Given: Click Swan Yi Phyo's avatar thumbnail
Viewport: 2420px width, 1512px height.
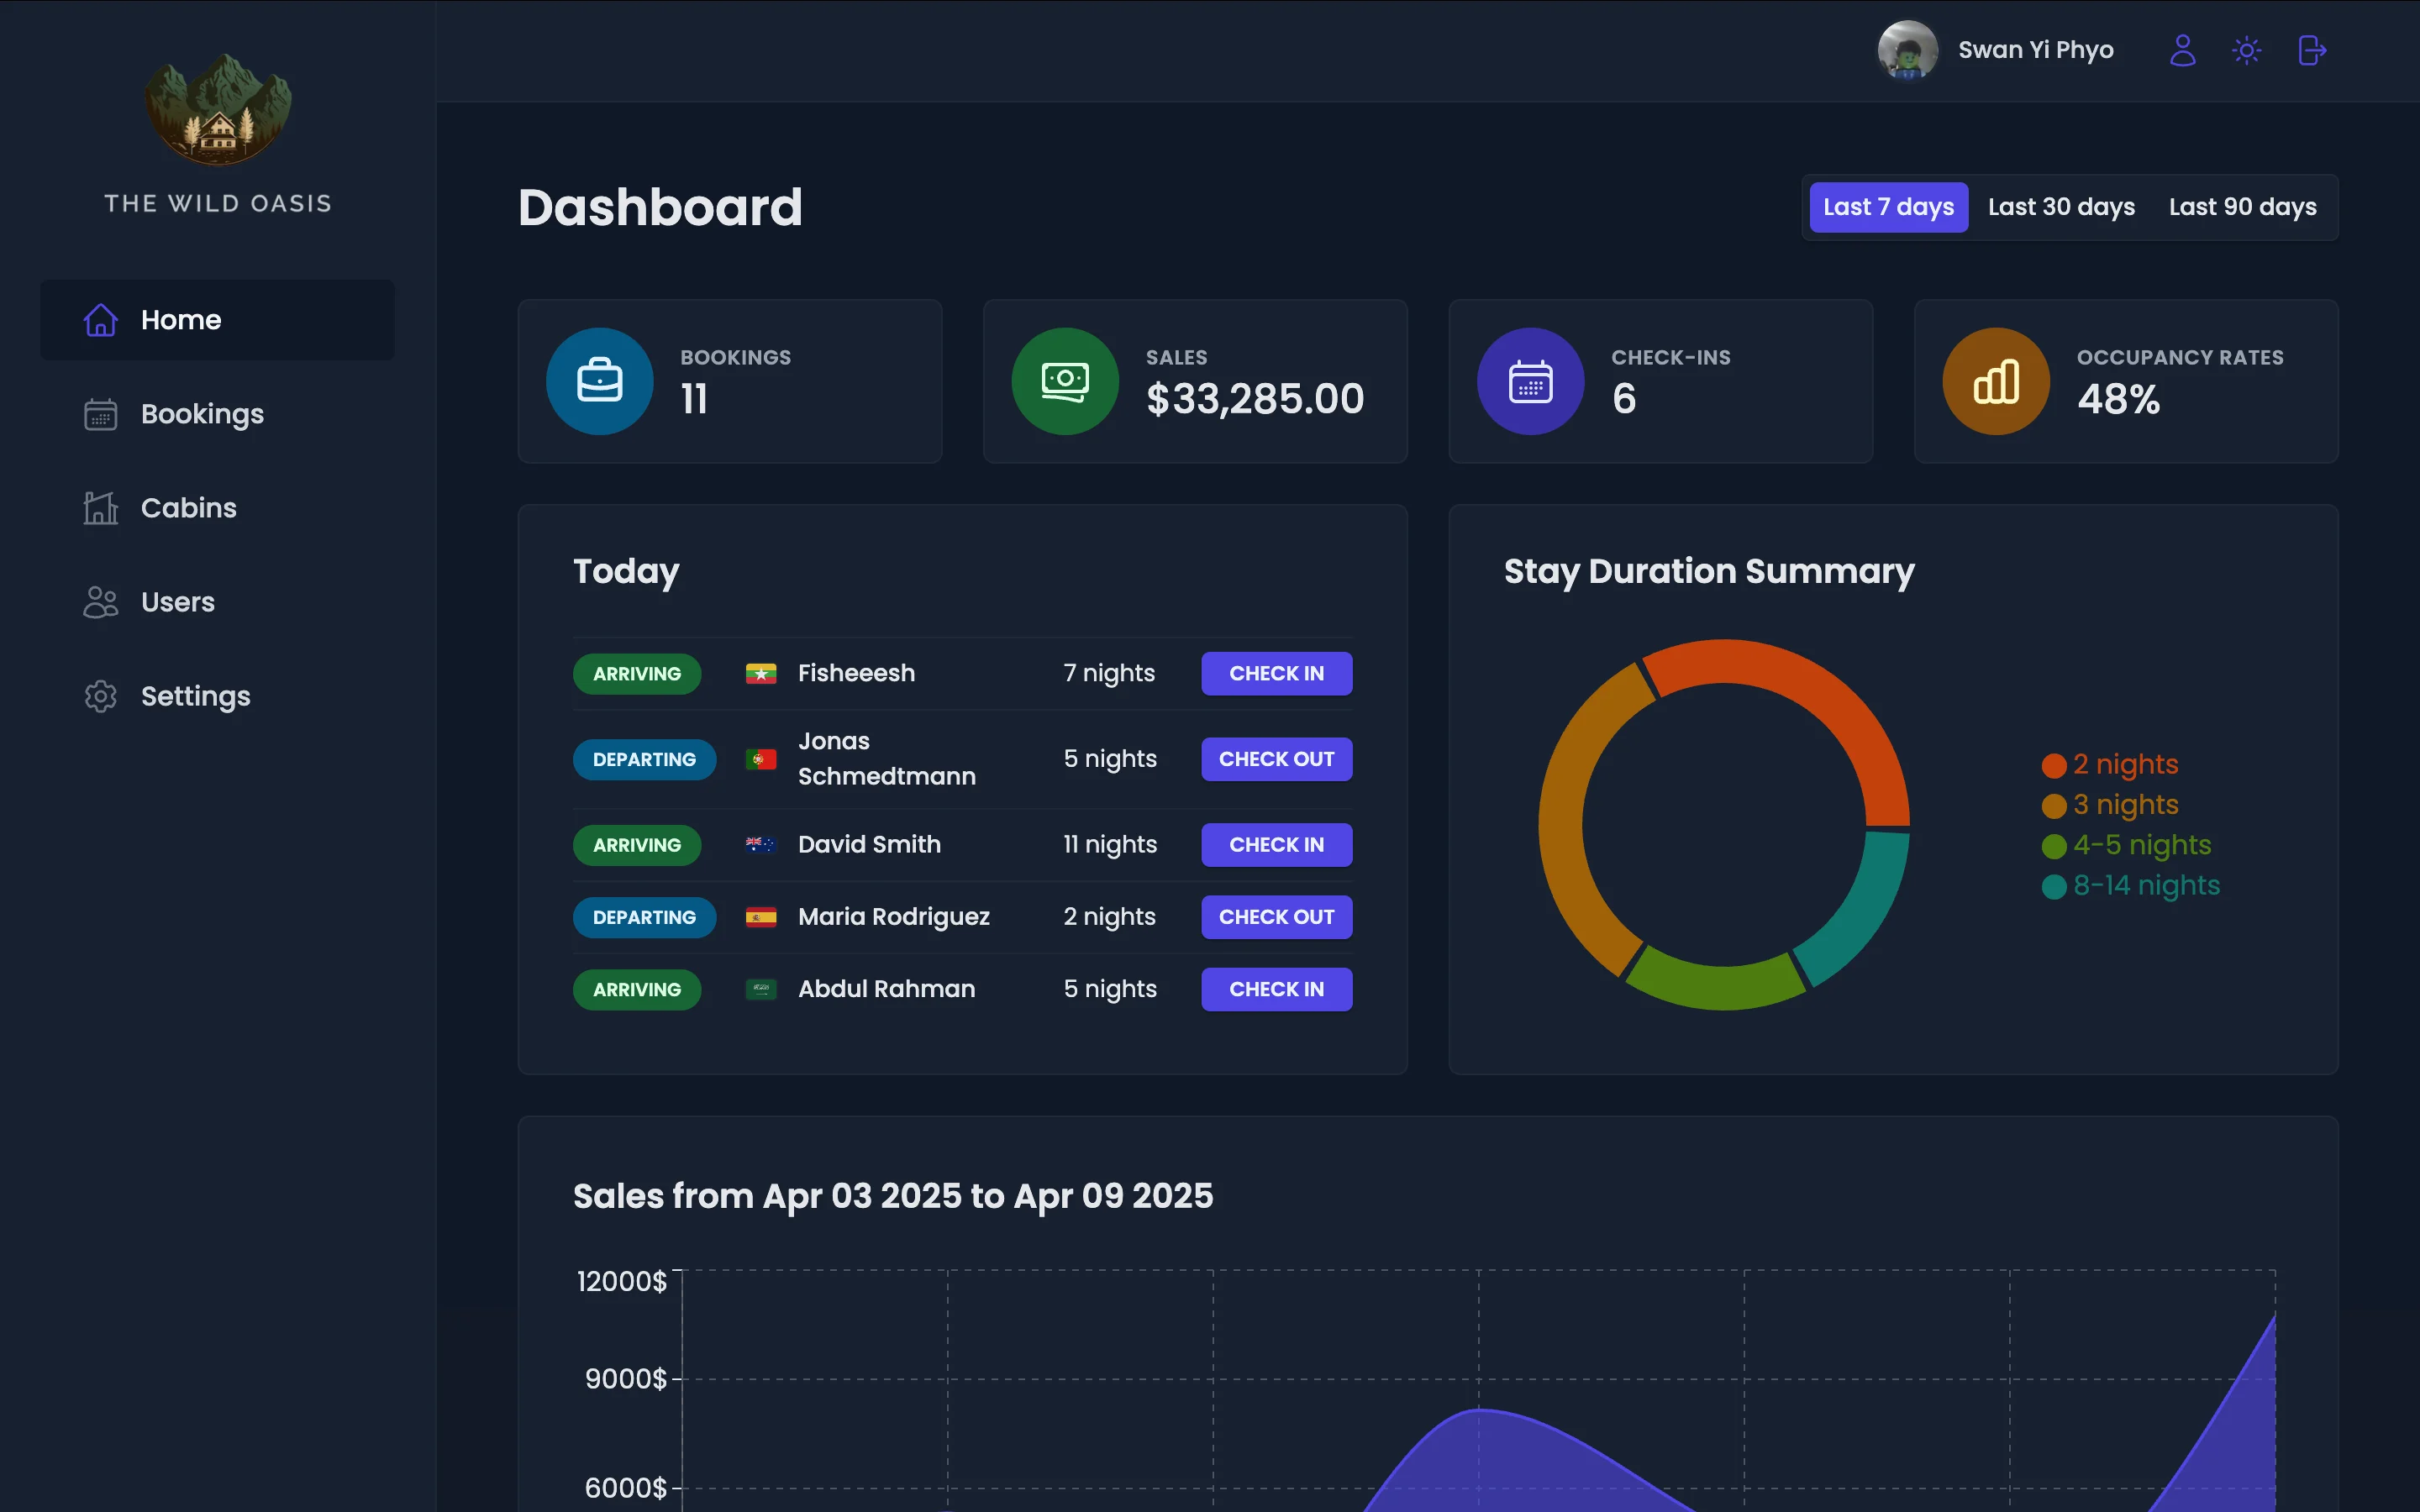Looking at the screenshot, I should tap(1907, 50).
